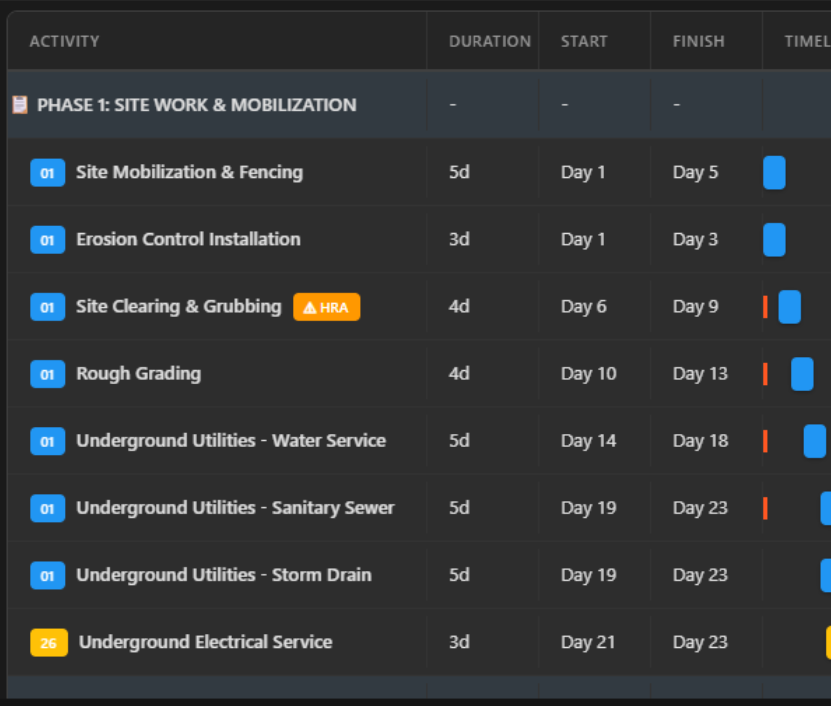Click crew badge 01 on Erosion Control Installation
831x706 pixels.
tap(48, 239)
